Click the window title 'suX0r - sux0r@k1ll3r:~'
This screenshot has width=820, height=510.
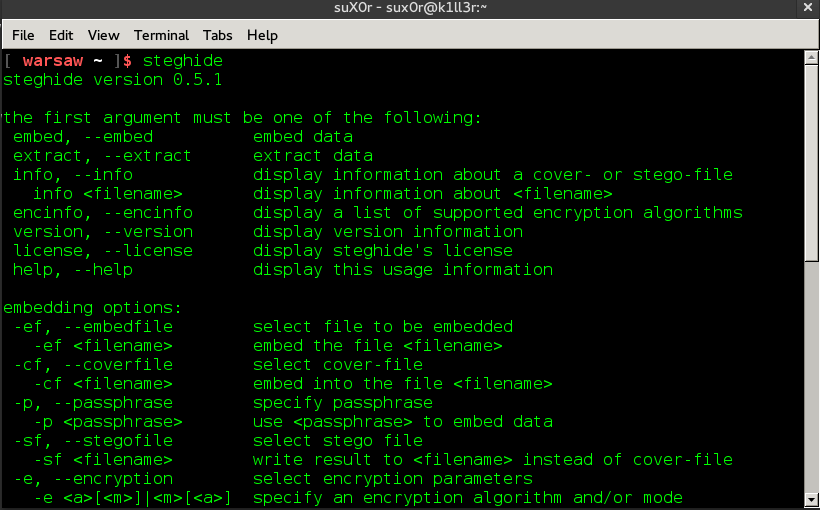pos(410,7)
